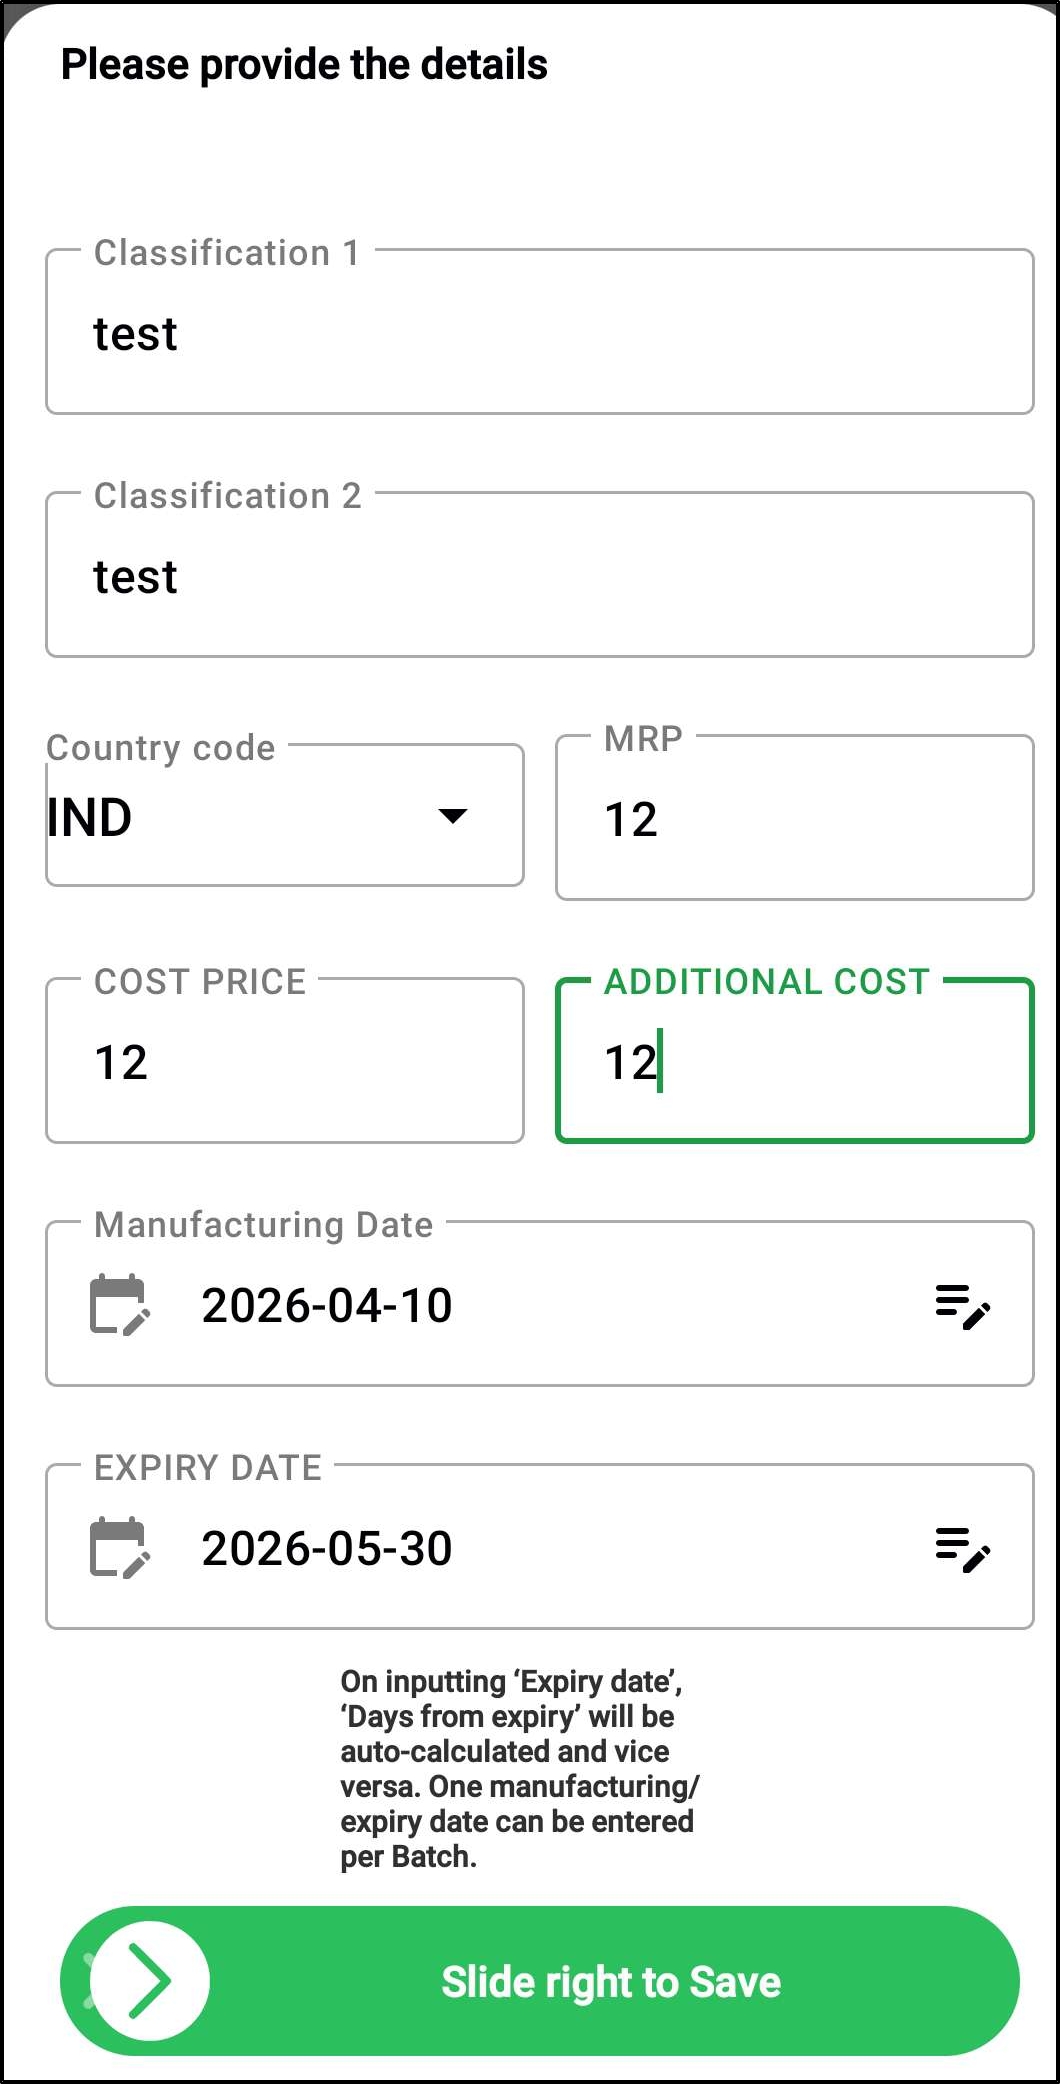This screenshot has width=1060, height=2084.
Task: Open the Expiry Date calendar icon
Action: (x=120, y=1548)
